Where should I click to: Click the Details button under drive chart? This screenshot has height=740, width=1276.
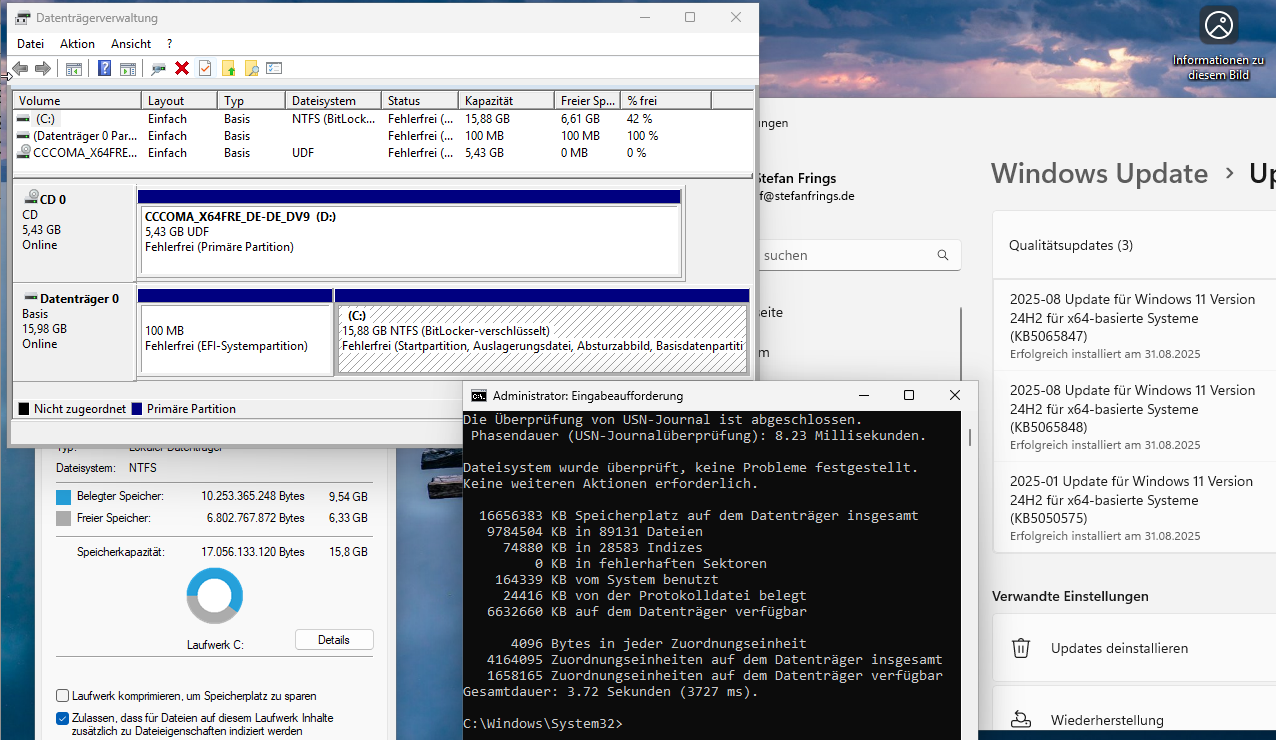tap(334, 640)
